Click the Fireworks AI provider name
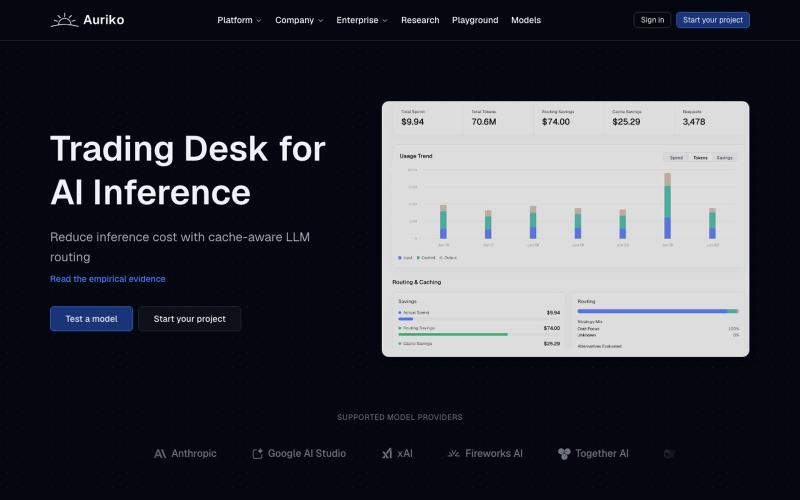This screenshot has height=500, width=800. click(494, 454)
